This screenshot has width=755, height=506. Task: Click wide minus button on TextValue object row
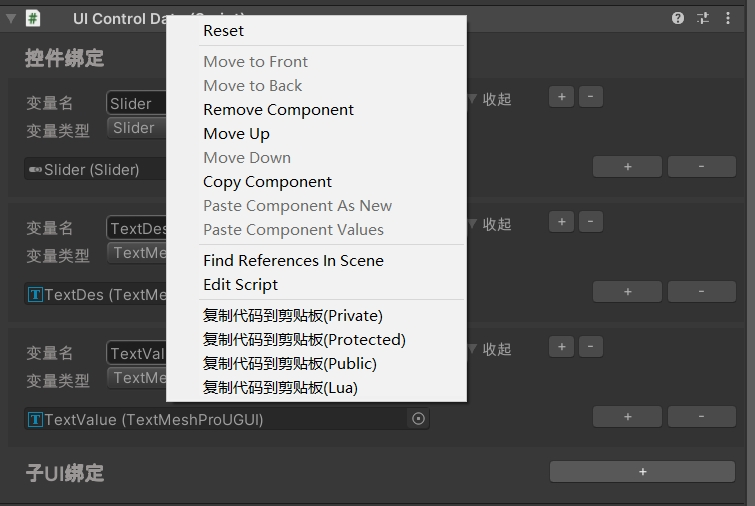[x=702, y=417]
